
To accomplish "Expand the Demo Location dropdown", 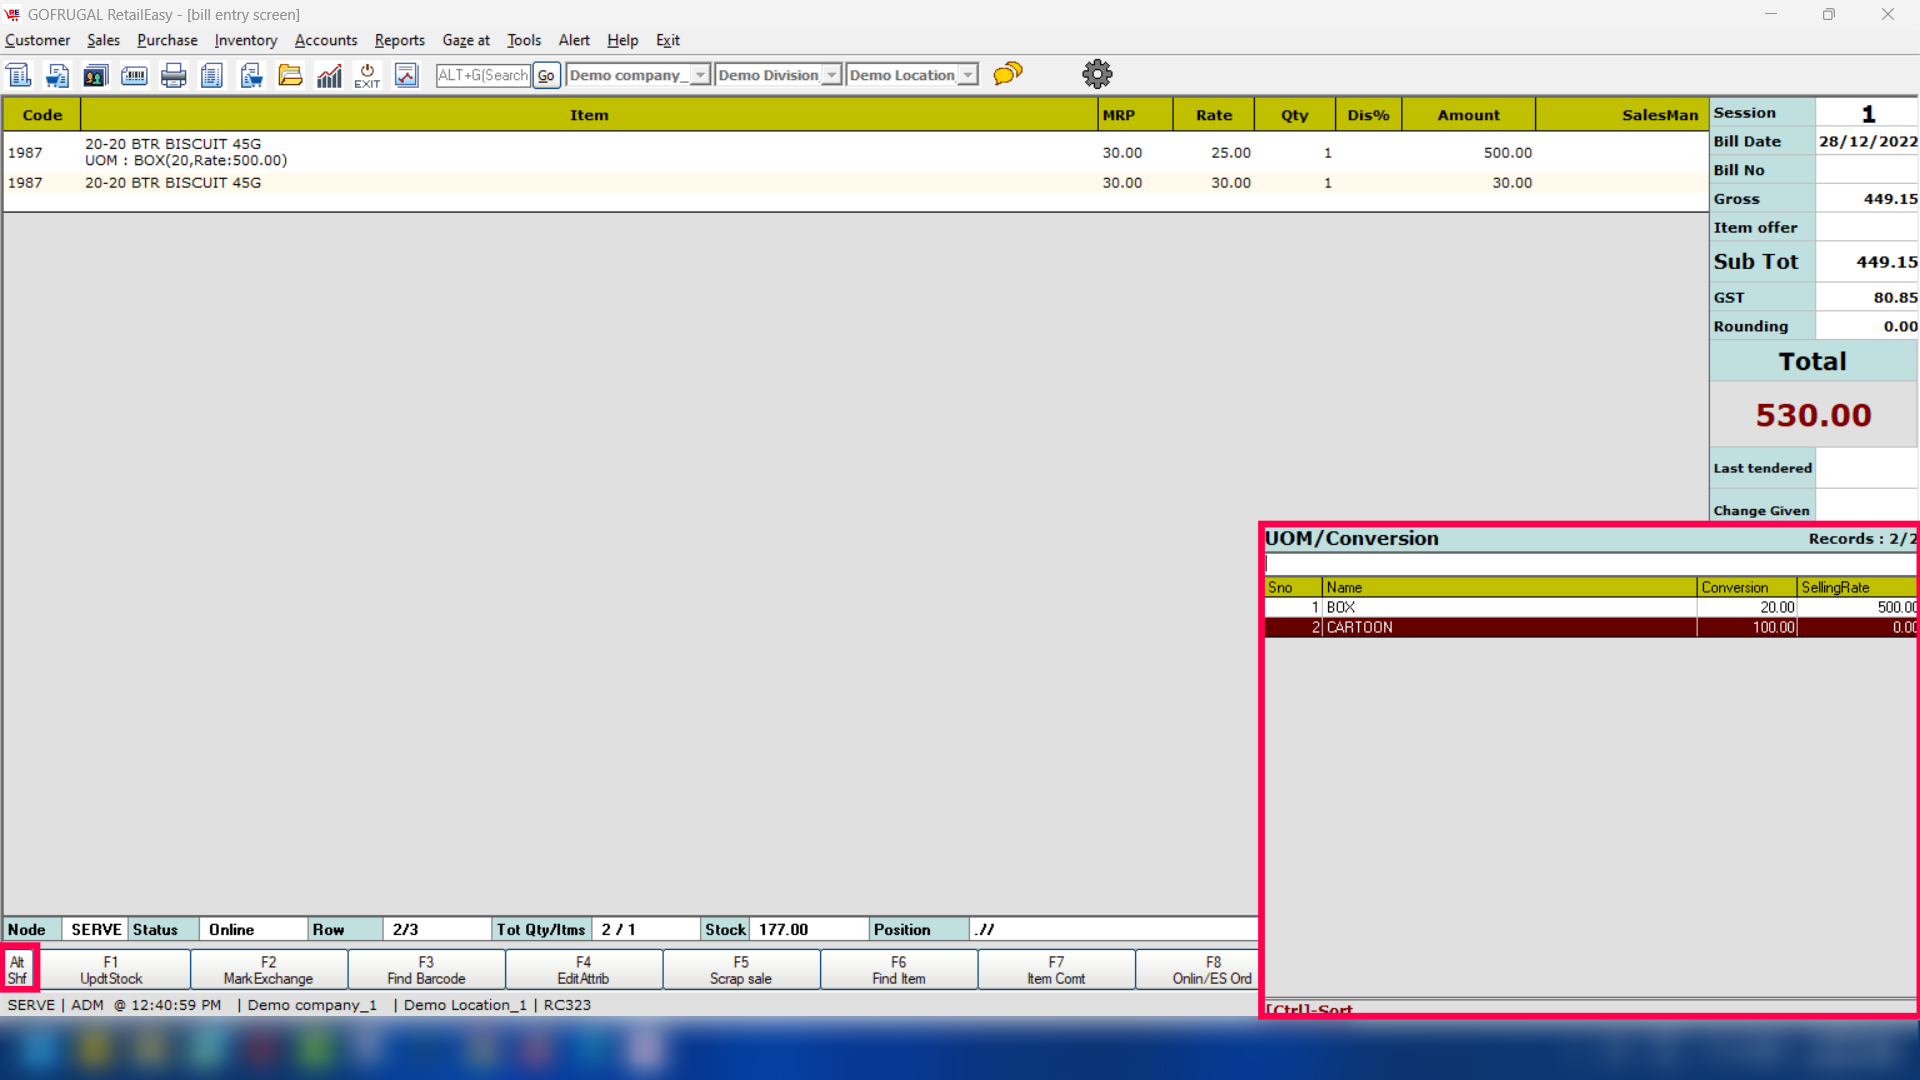I will click(x=967, y=75).
